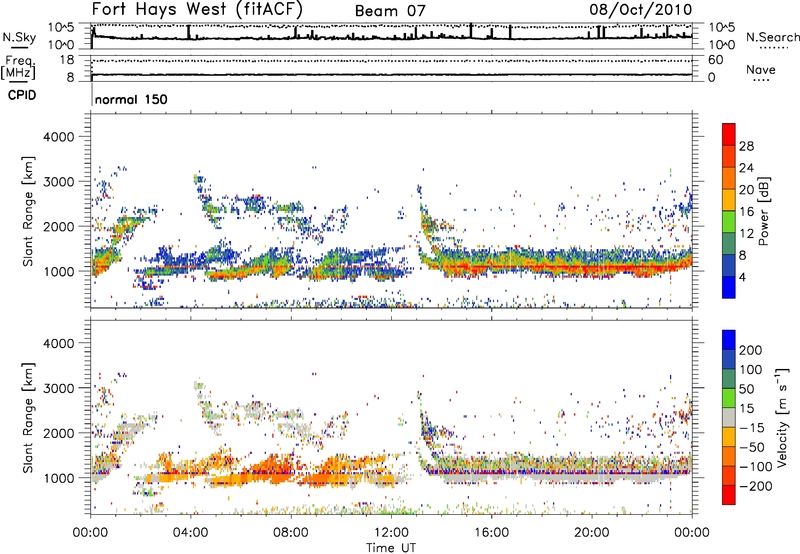Click the "4000" tick of the power plot

58,137
